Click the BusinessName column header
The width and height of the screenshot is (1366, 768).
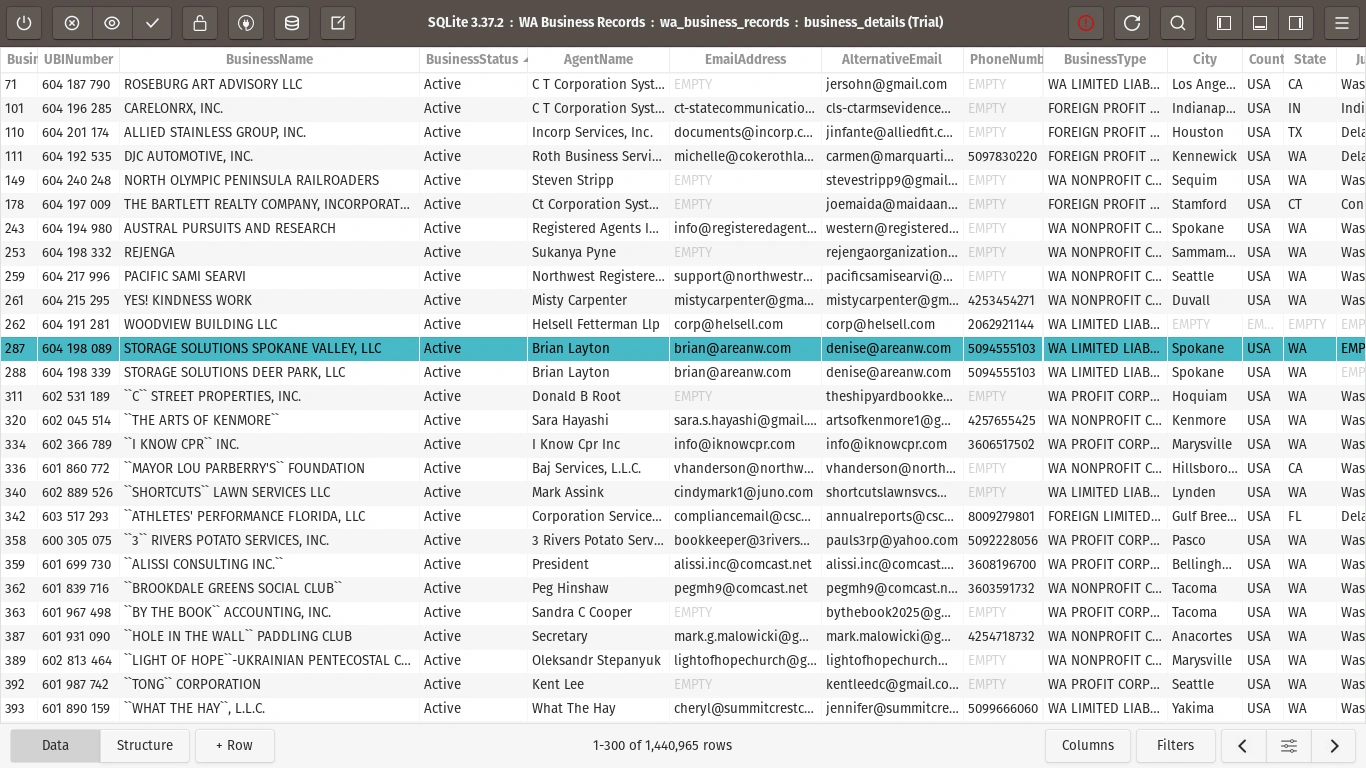coord(269,59)
